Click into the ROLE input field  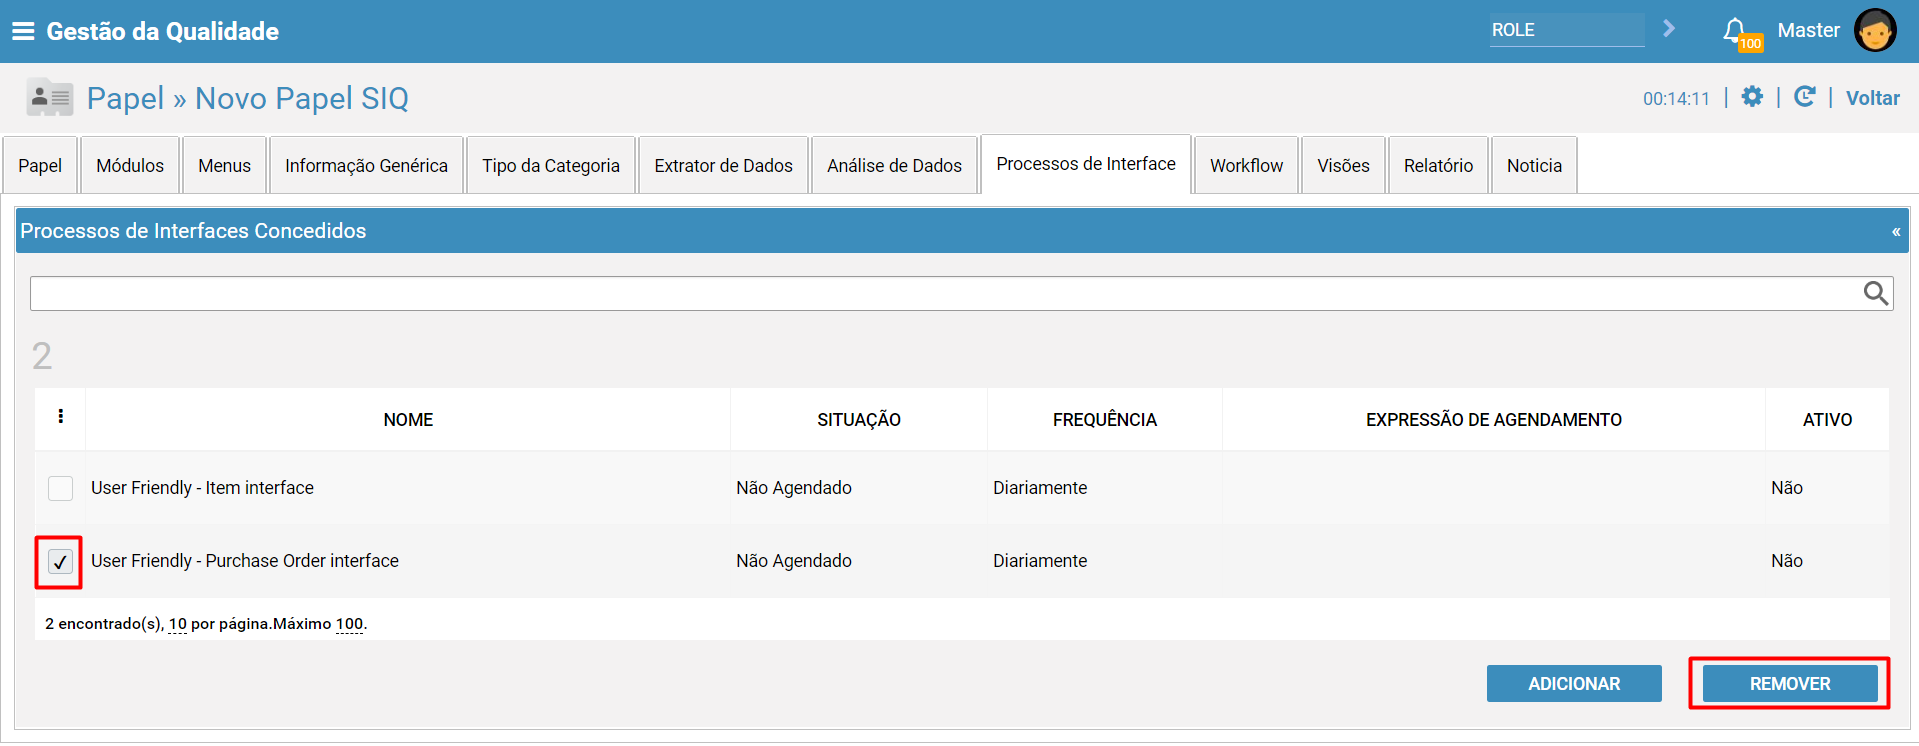tap(1567, 30)
